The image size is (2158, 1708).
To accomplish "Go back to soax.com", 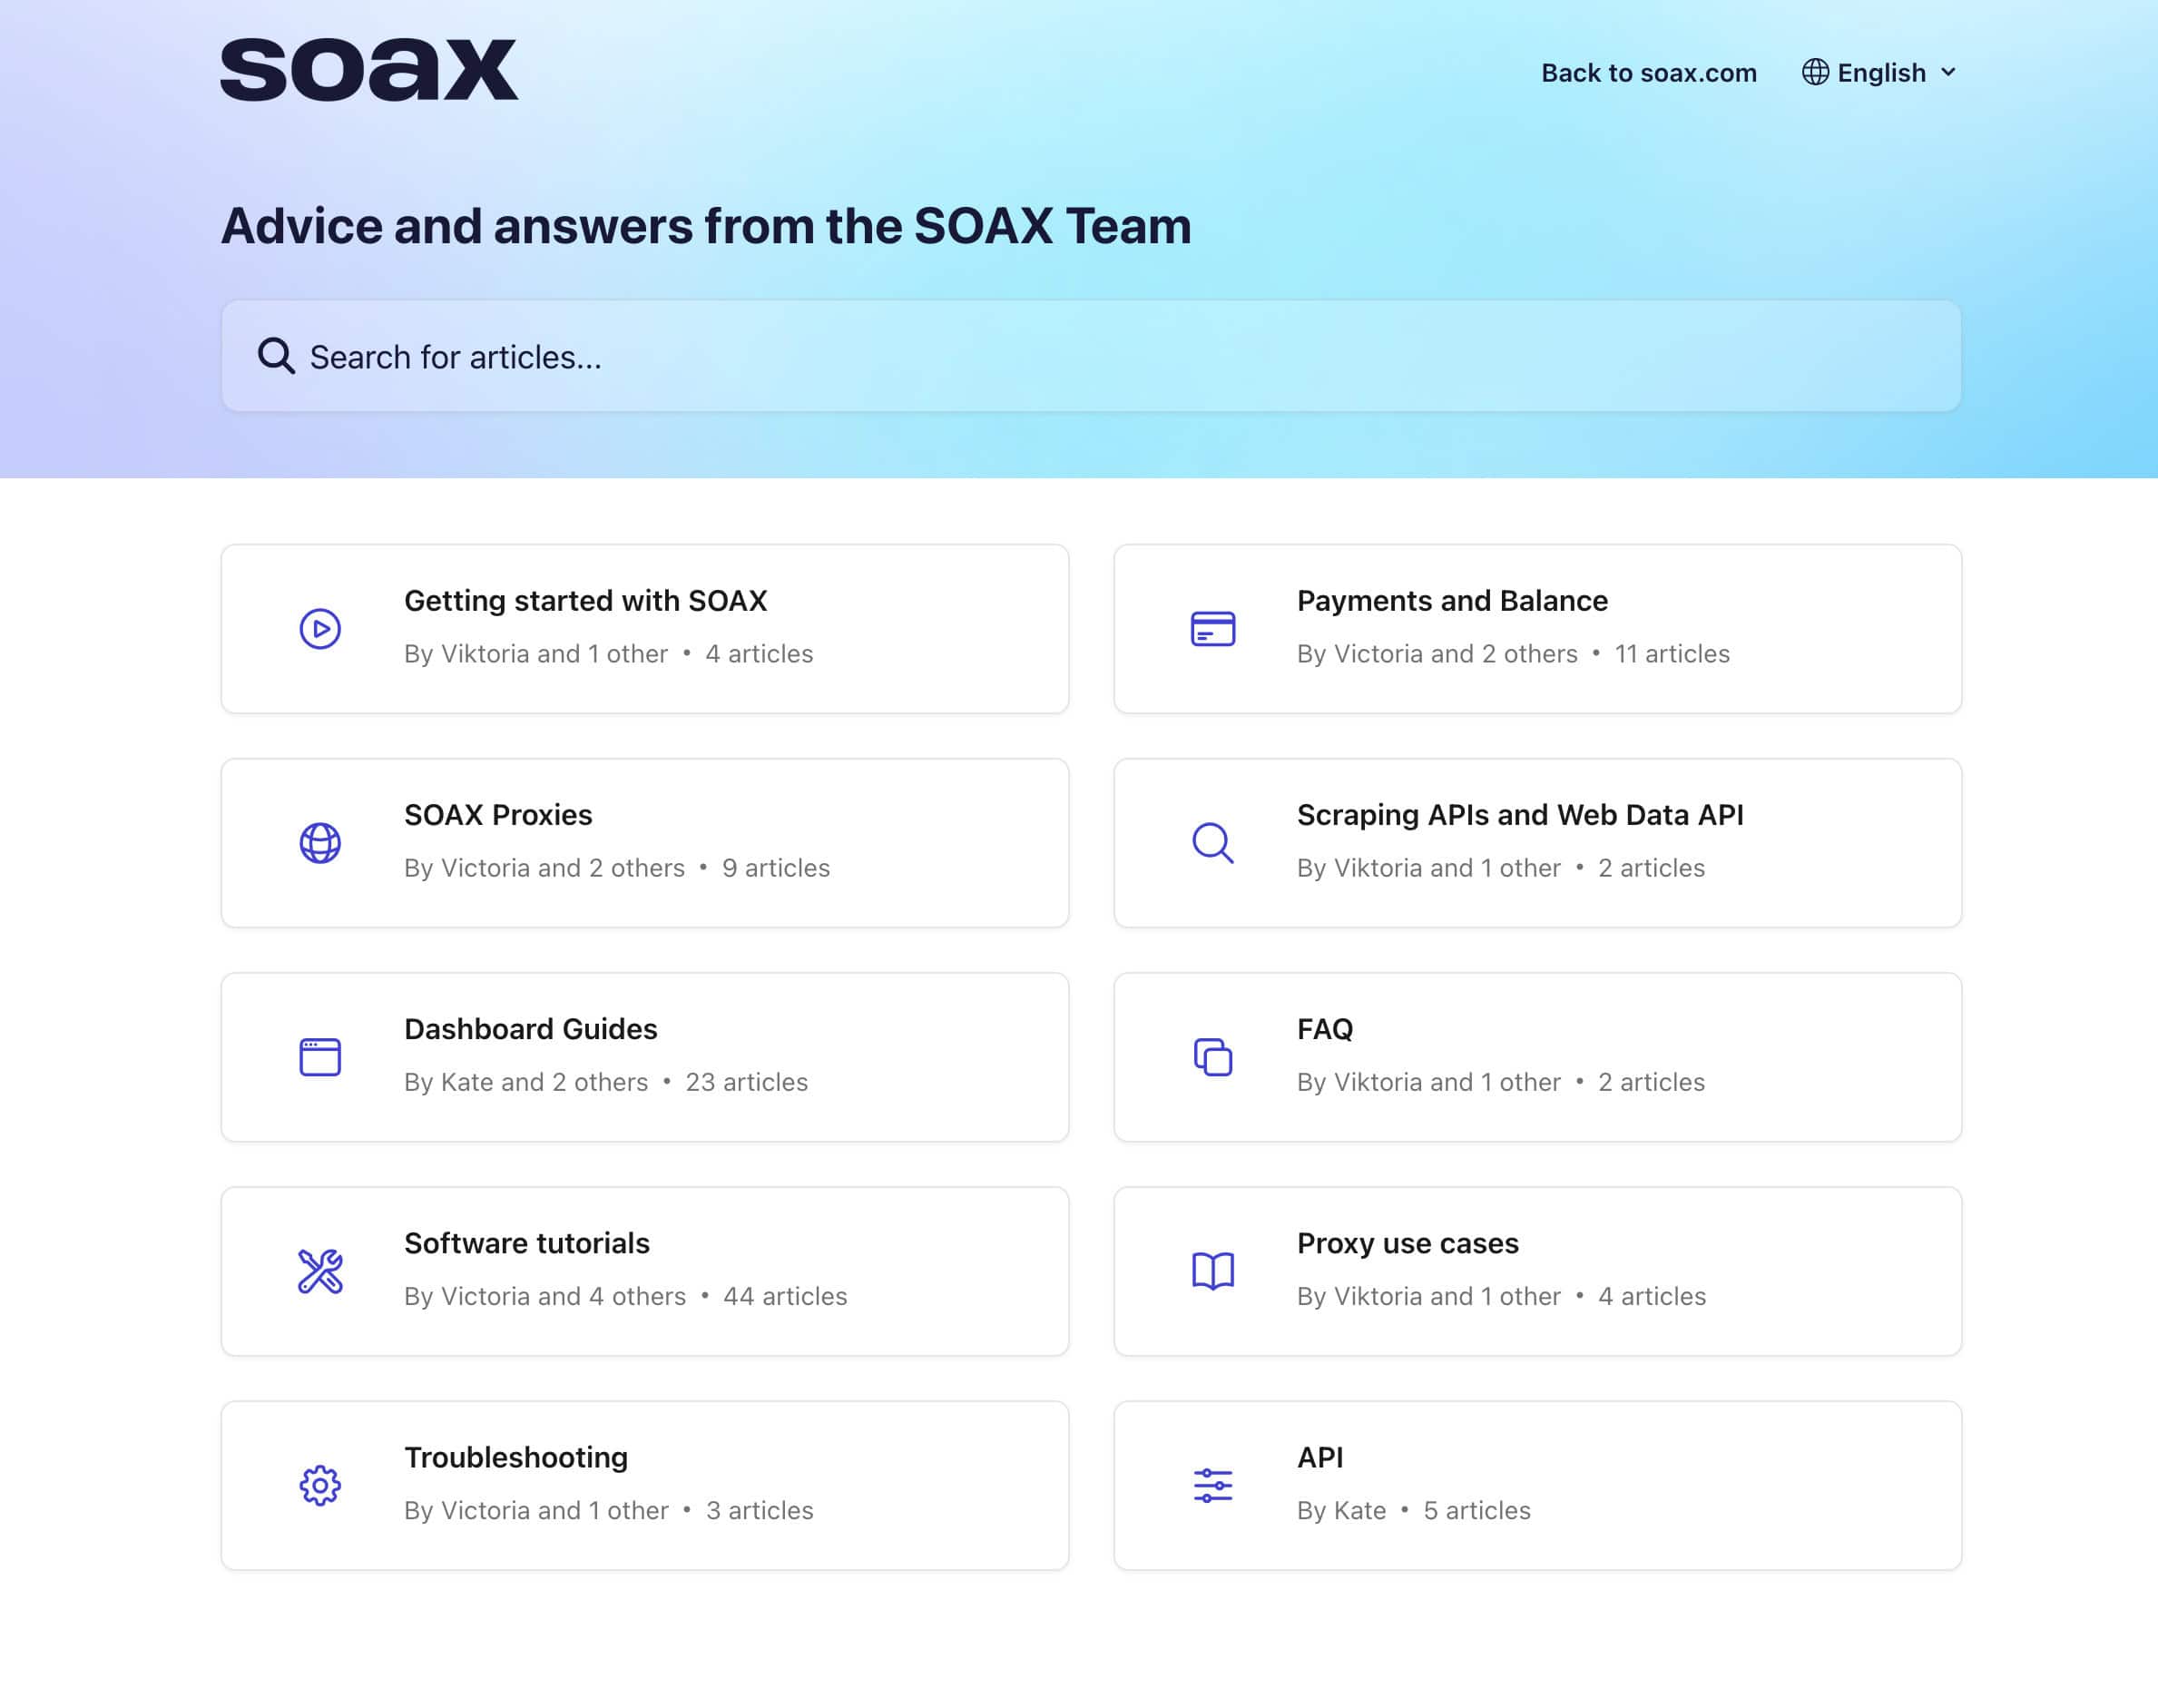I will click(1648, 72).
